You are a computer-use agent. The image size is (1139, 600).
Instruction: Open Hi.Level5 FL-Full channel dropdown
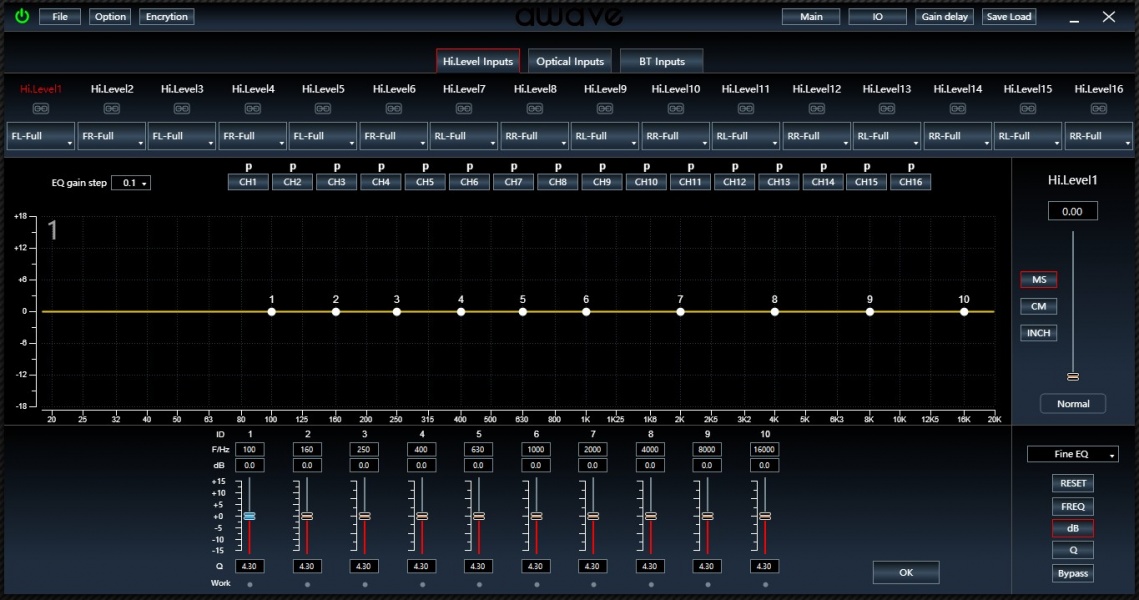pos(323,136)
